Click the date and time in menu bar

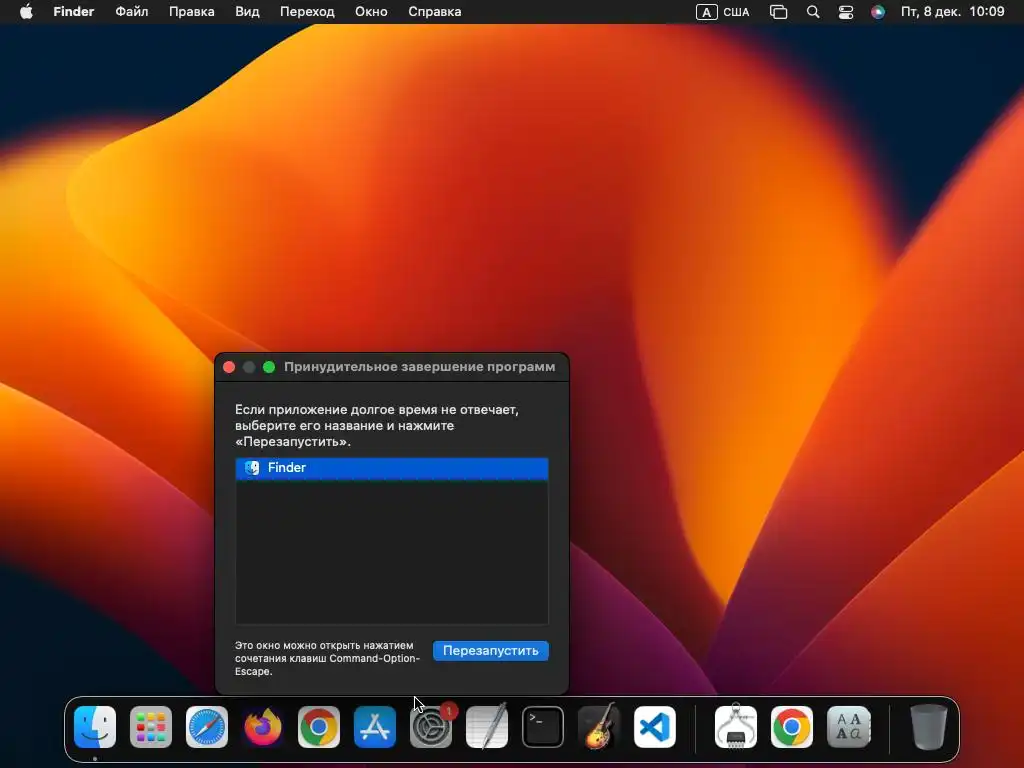953,12
